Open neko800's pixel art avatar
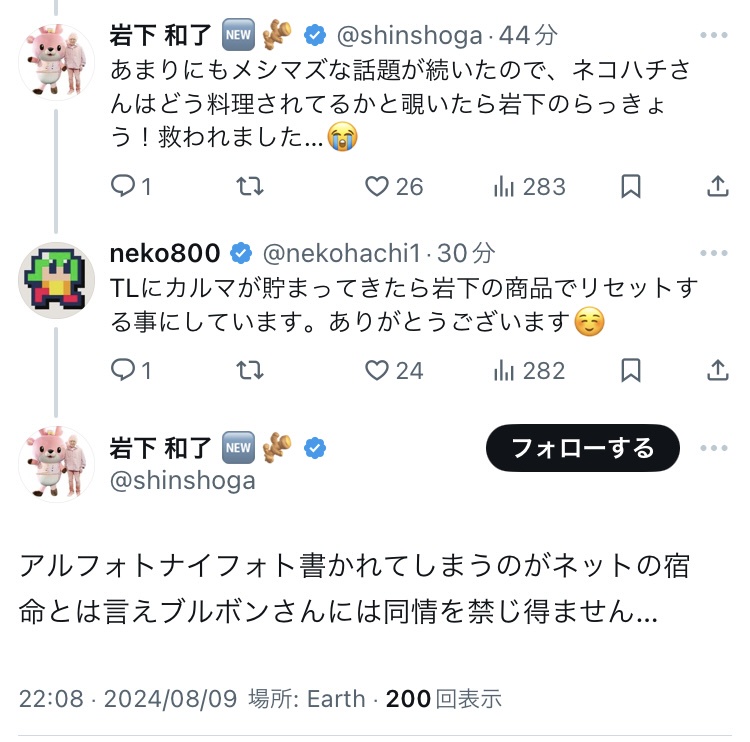 point(57,279)
